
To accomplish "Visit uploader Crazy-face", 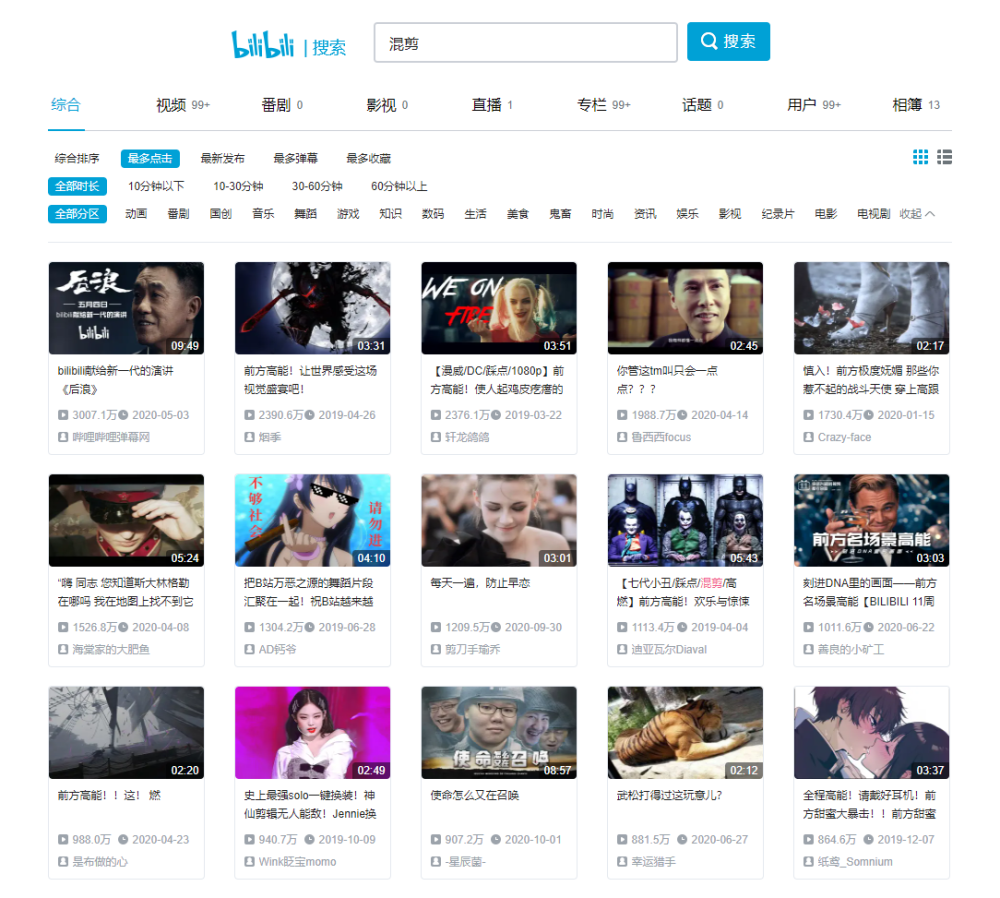I will tap(844, 437).
